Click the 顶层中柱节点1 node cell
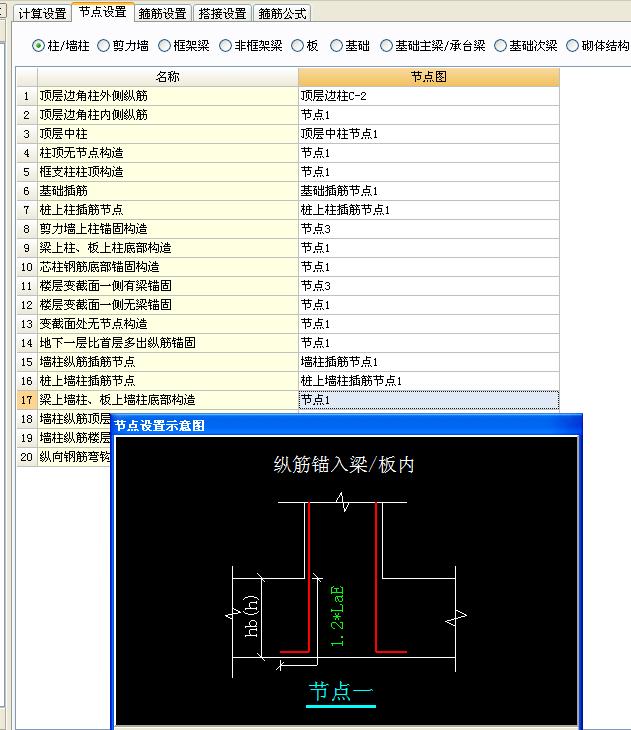Image resolution: width=631 pixels, height=730 pixels. point(429,134)
